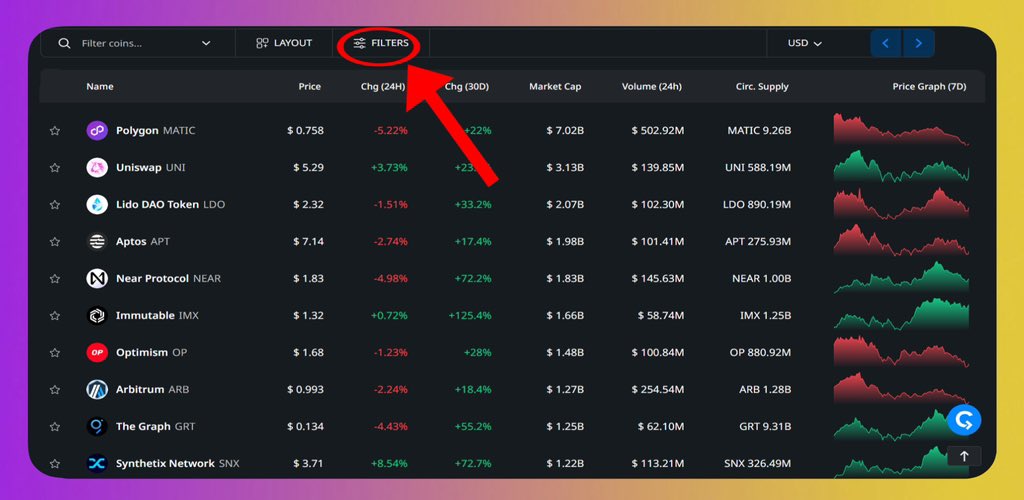Image resolution: width=1024 pixels, height=500 pixels.
Task: Click The Graph GRT coin logo
Action: pyautogui.click(x=97, y=426)
